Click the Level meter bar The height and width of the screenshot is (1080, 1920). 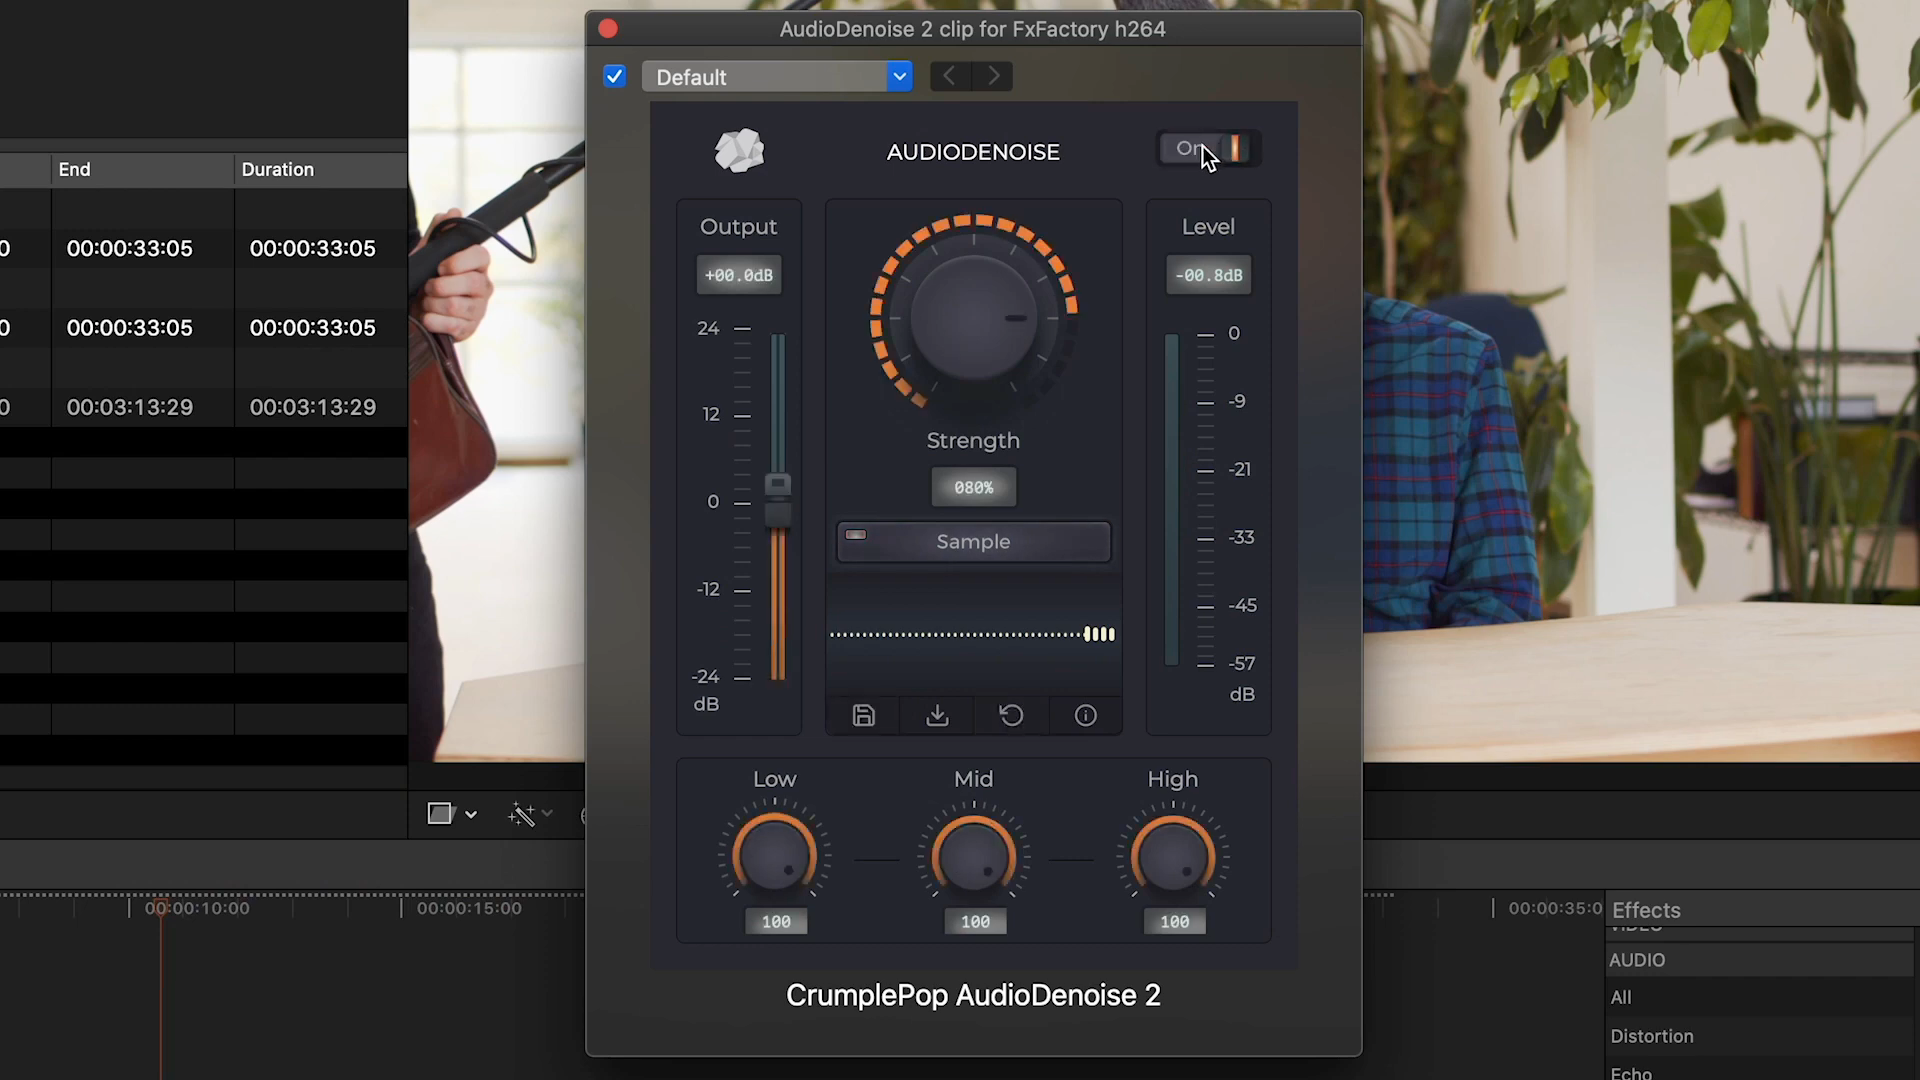click(1171, 500)
